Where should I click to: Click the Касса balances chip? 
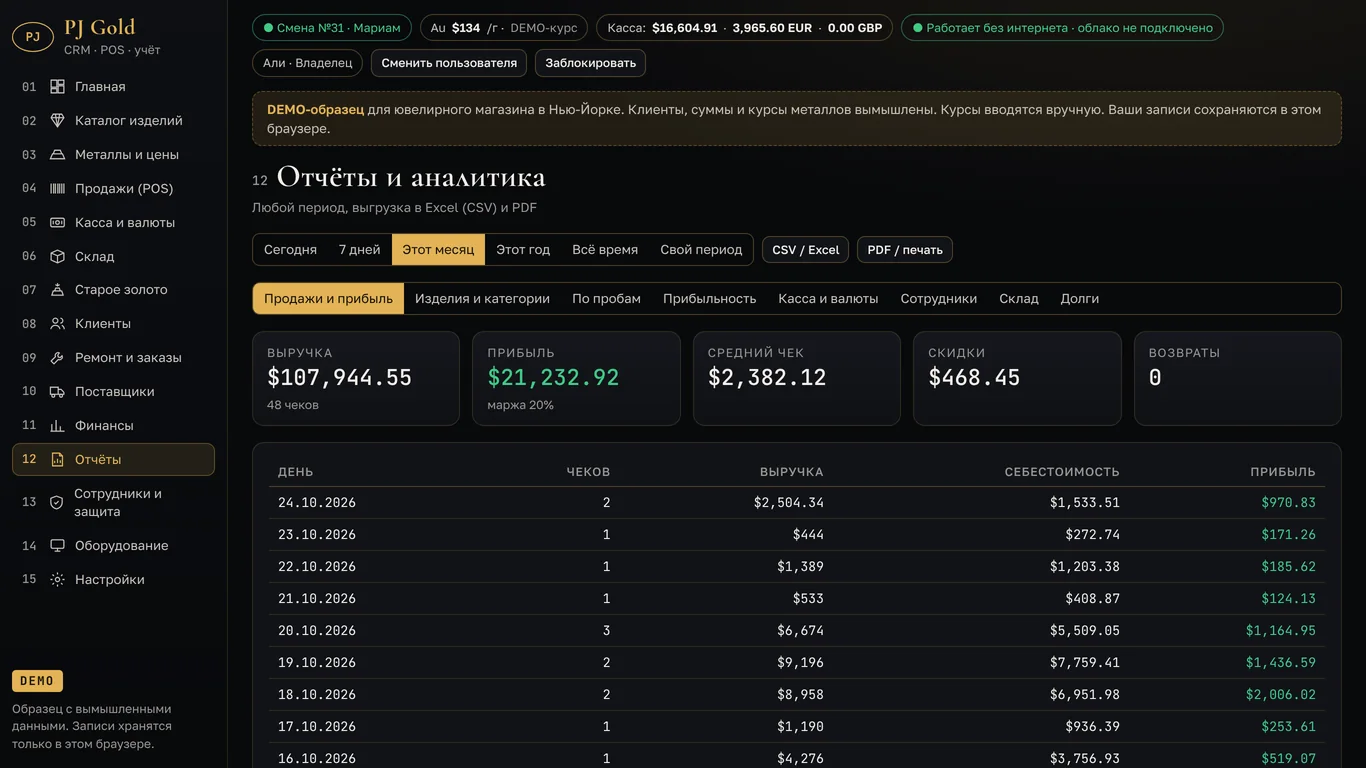coord(744,28)
